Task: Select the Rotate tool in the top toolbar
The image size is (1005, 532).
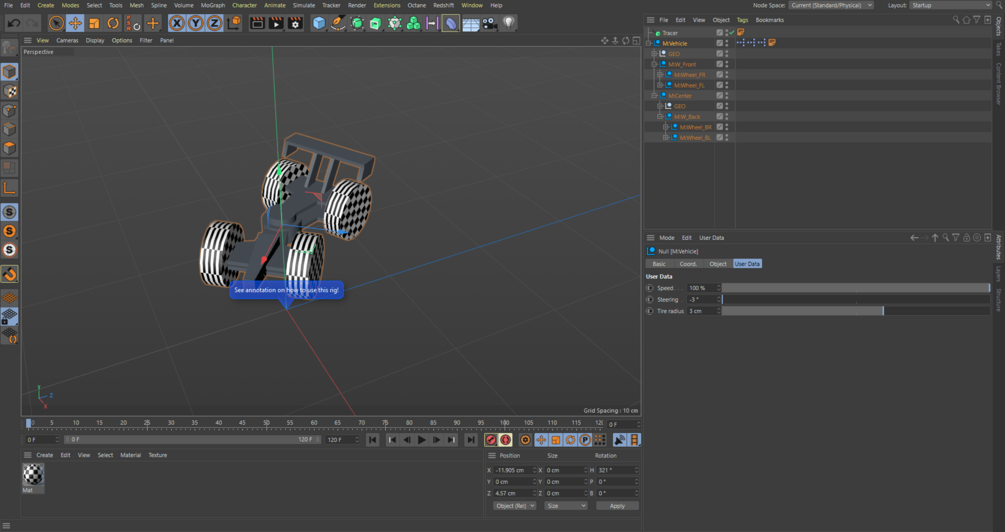Action: tap(113, 23)
